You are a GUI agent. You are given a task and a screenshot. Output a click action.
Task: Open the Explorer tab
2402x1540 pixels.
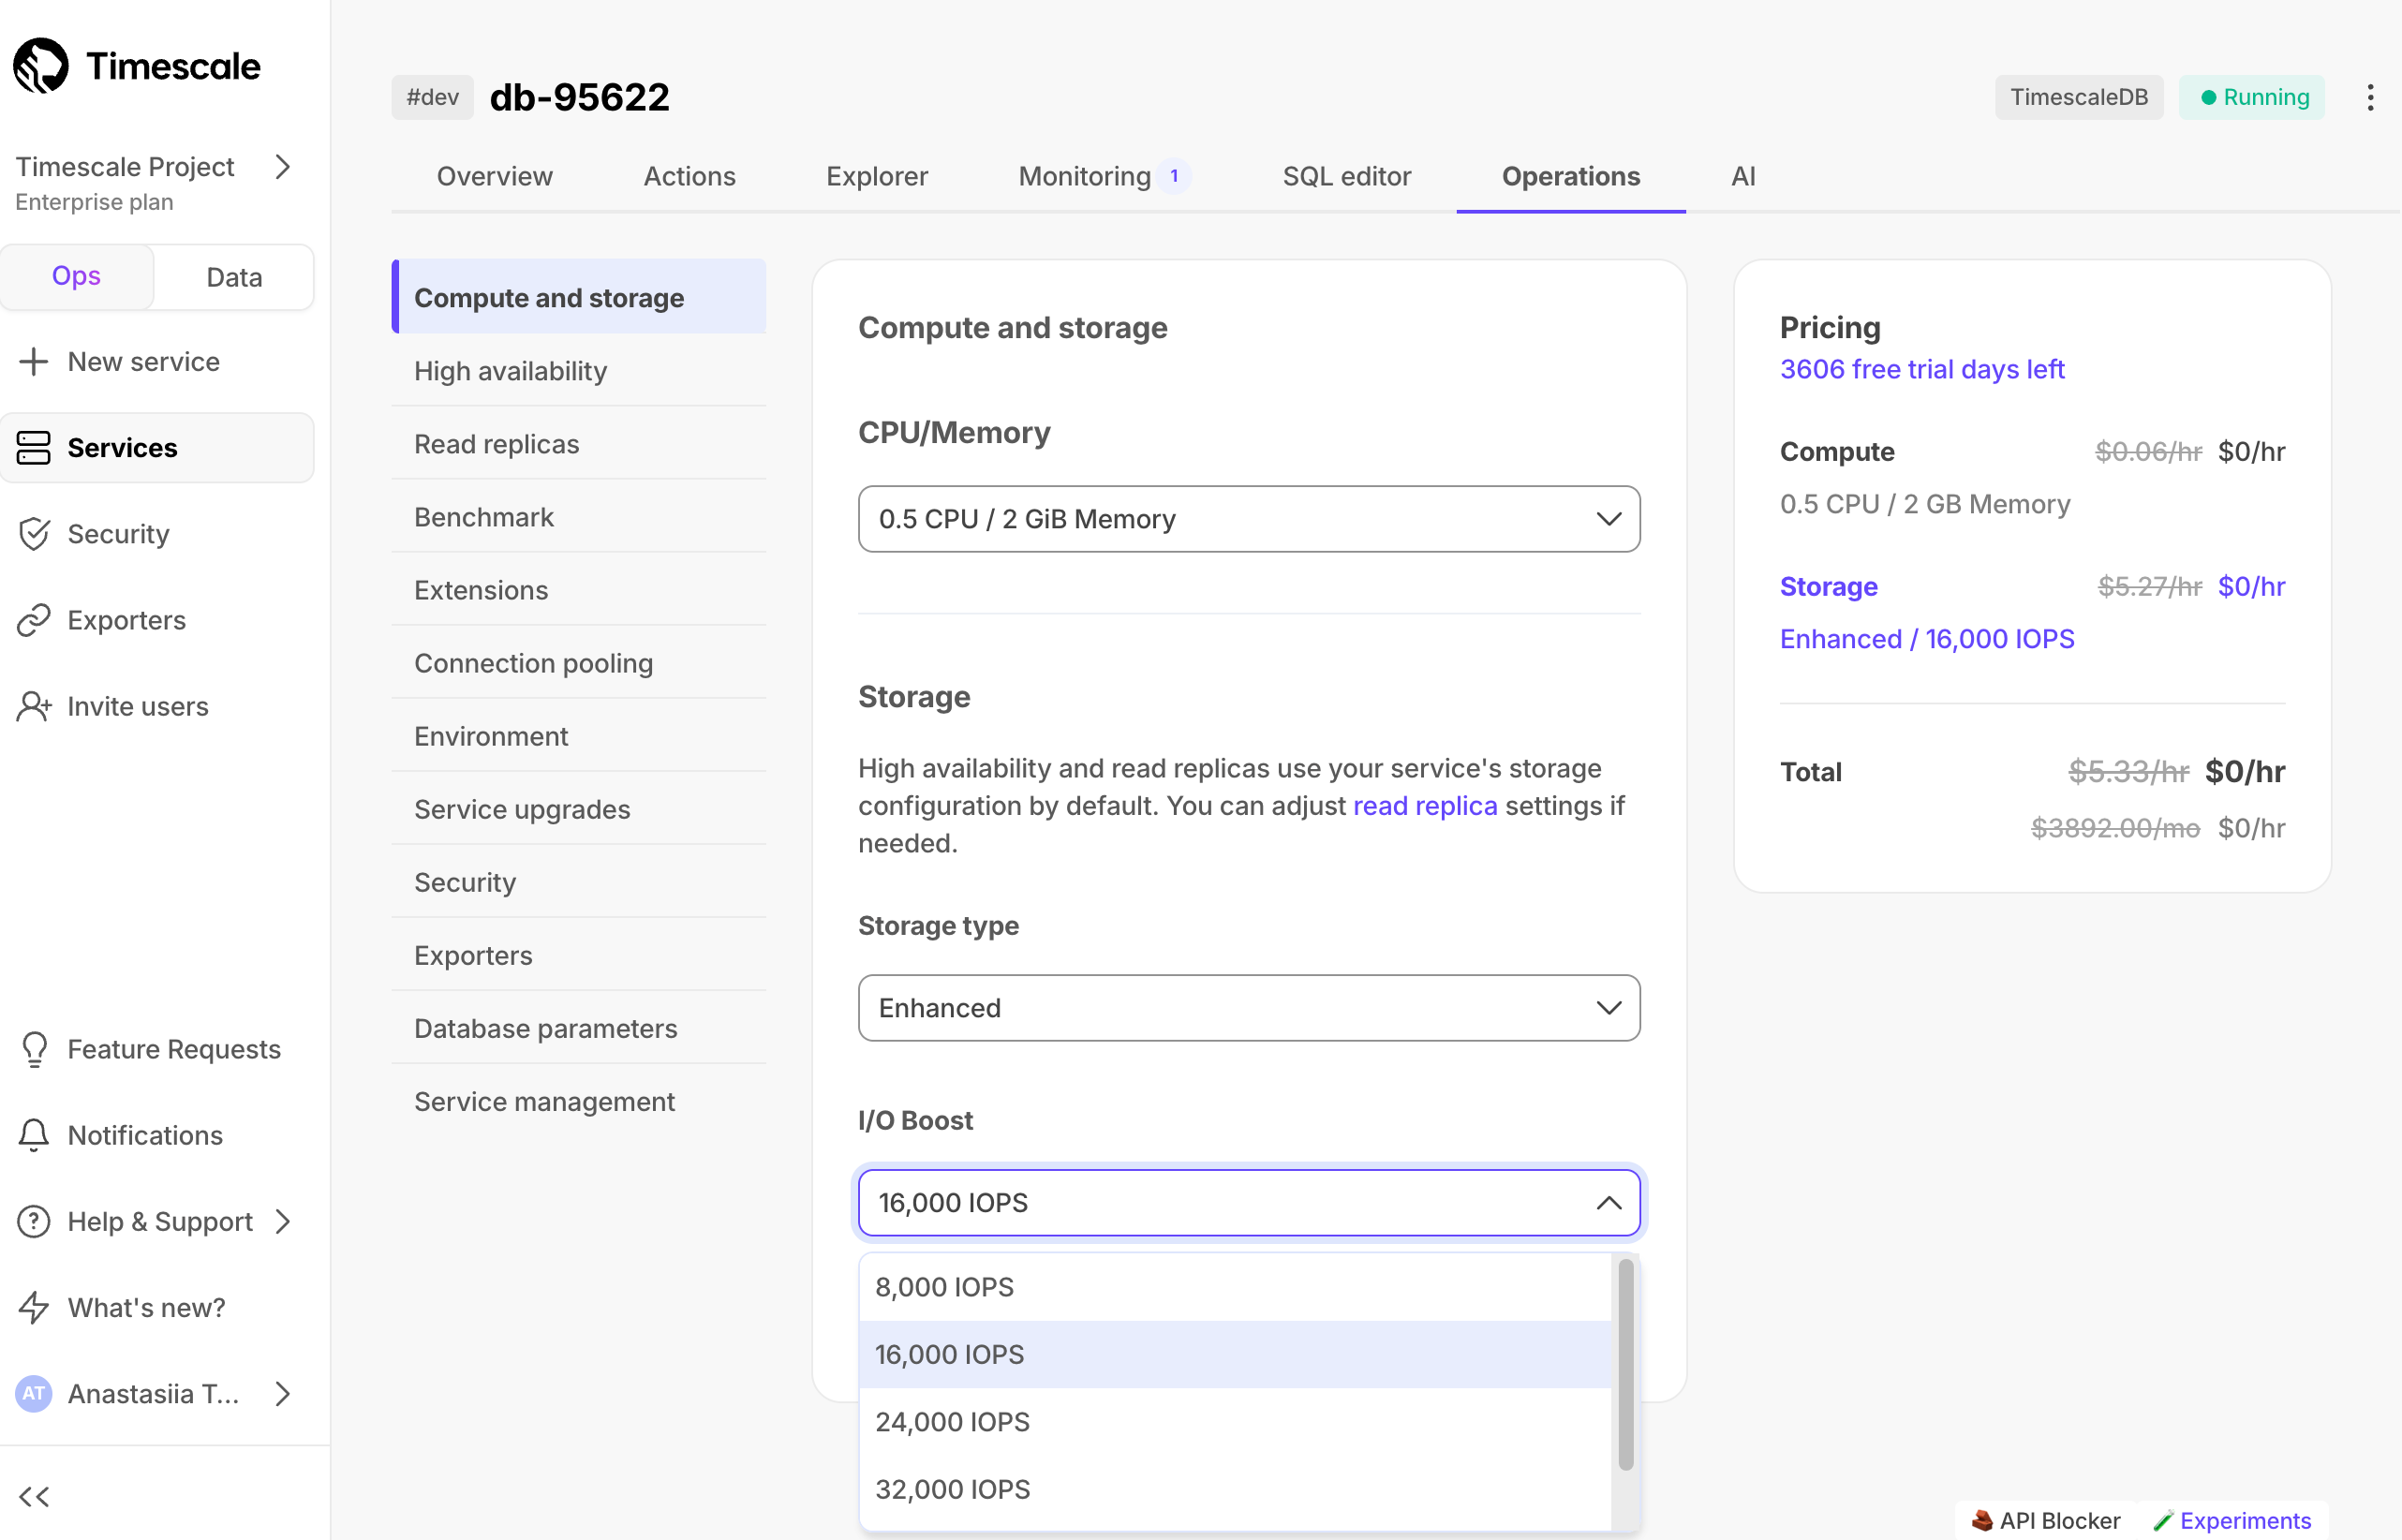pos(877,176)
